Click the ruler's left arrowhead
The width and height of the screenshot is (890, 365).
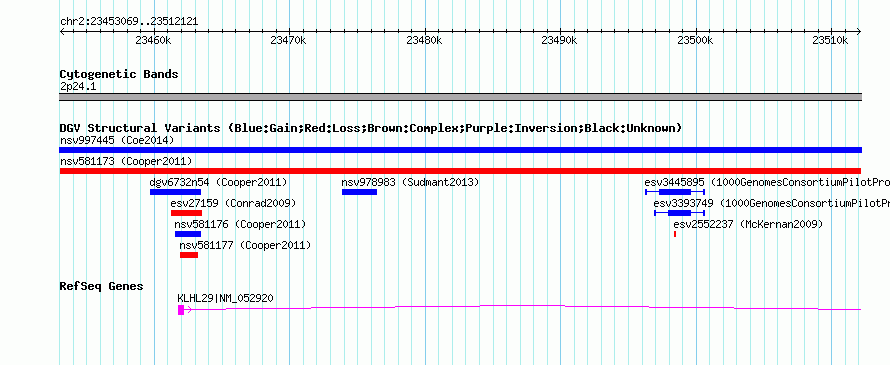(x=62, y=32)
